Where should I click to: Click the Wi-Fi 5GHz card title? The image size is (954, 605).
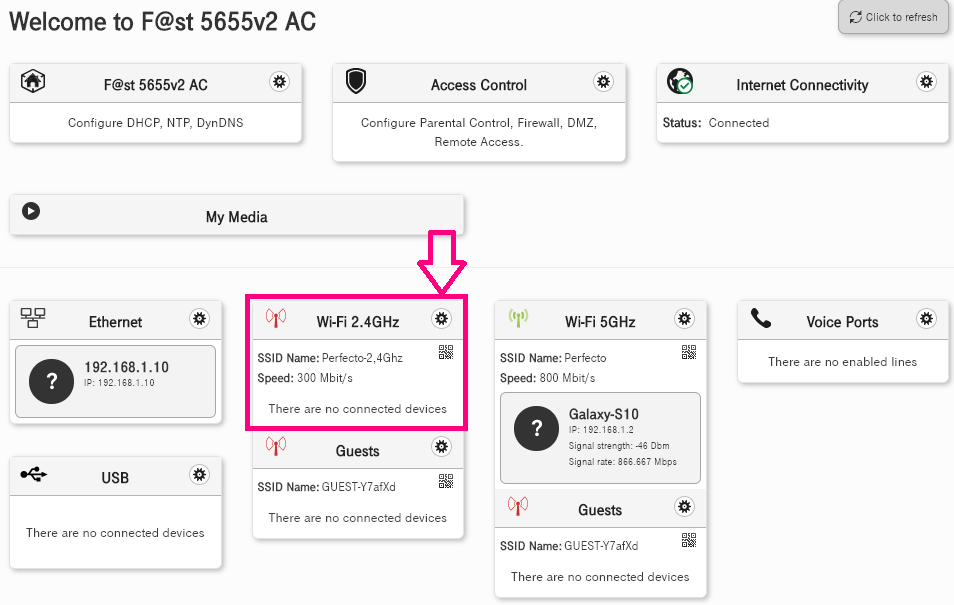(x=600, y=322)
